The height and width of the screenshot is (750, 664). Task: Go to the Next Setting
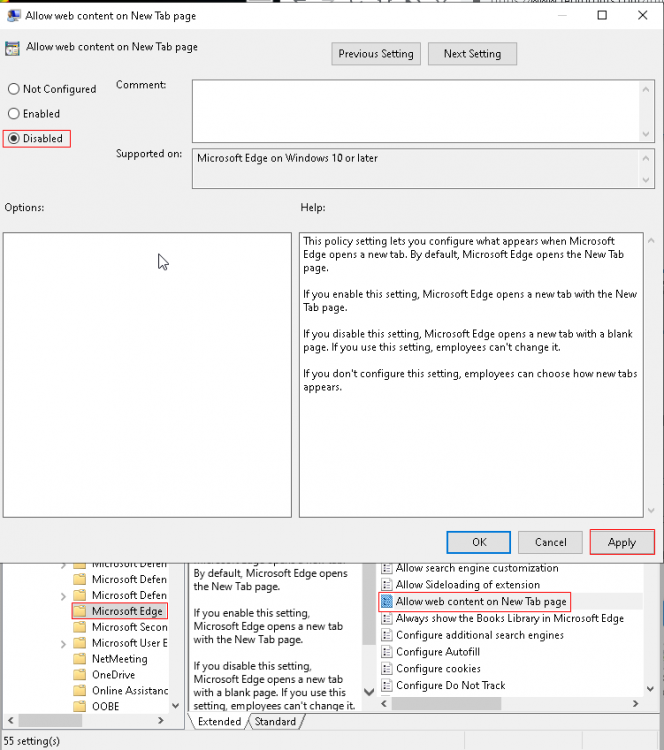pyautogui.click(x=472, y=54)
